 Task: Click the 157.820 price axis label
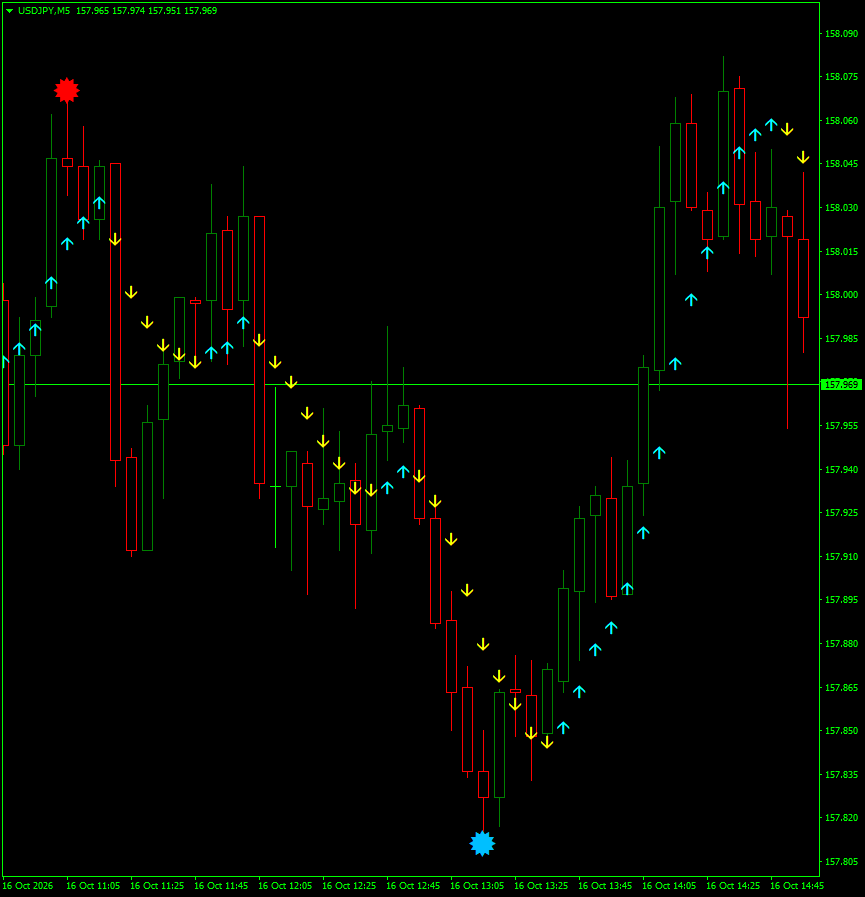pyautogui.click(x=841, y=817)
